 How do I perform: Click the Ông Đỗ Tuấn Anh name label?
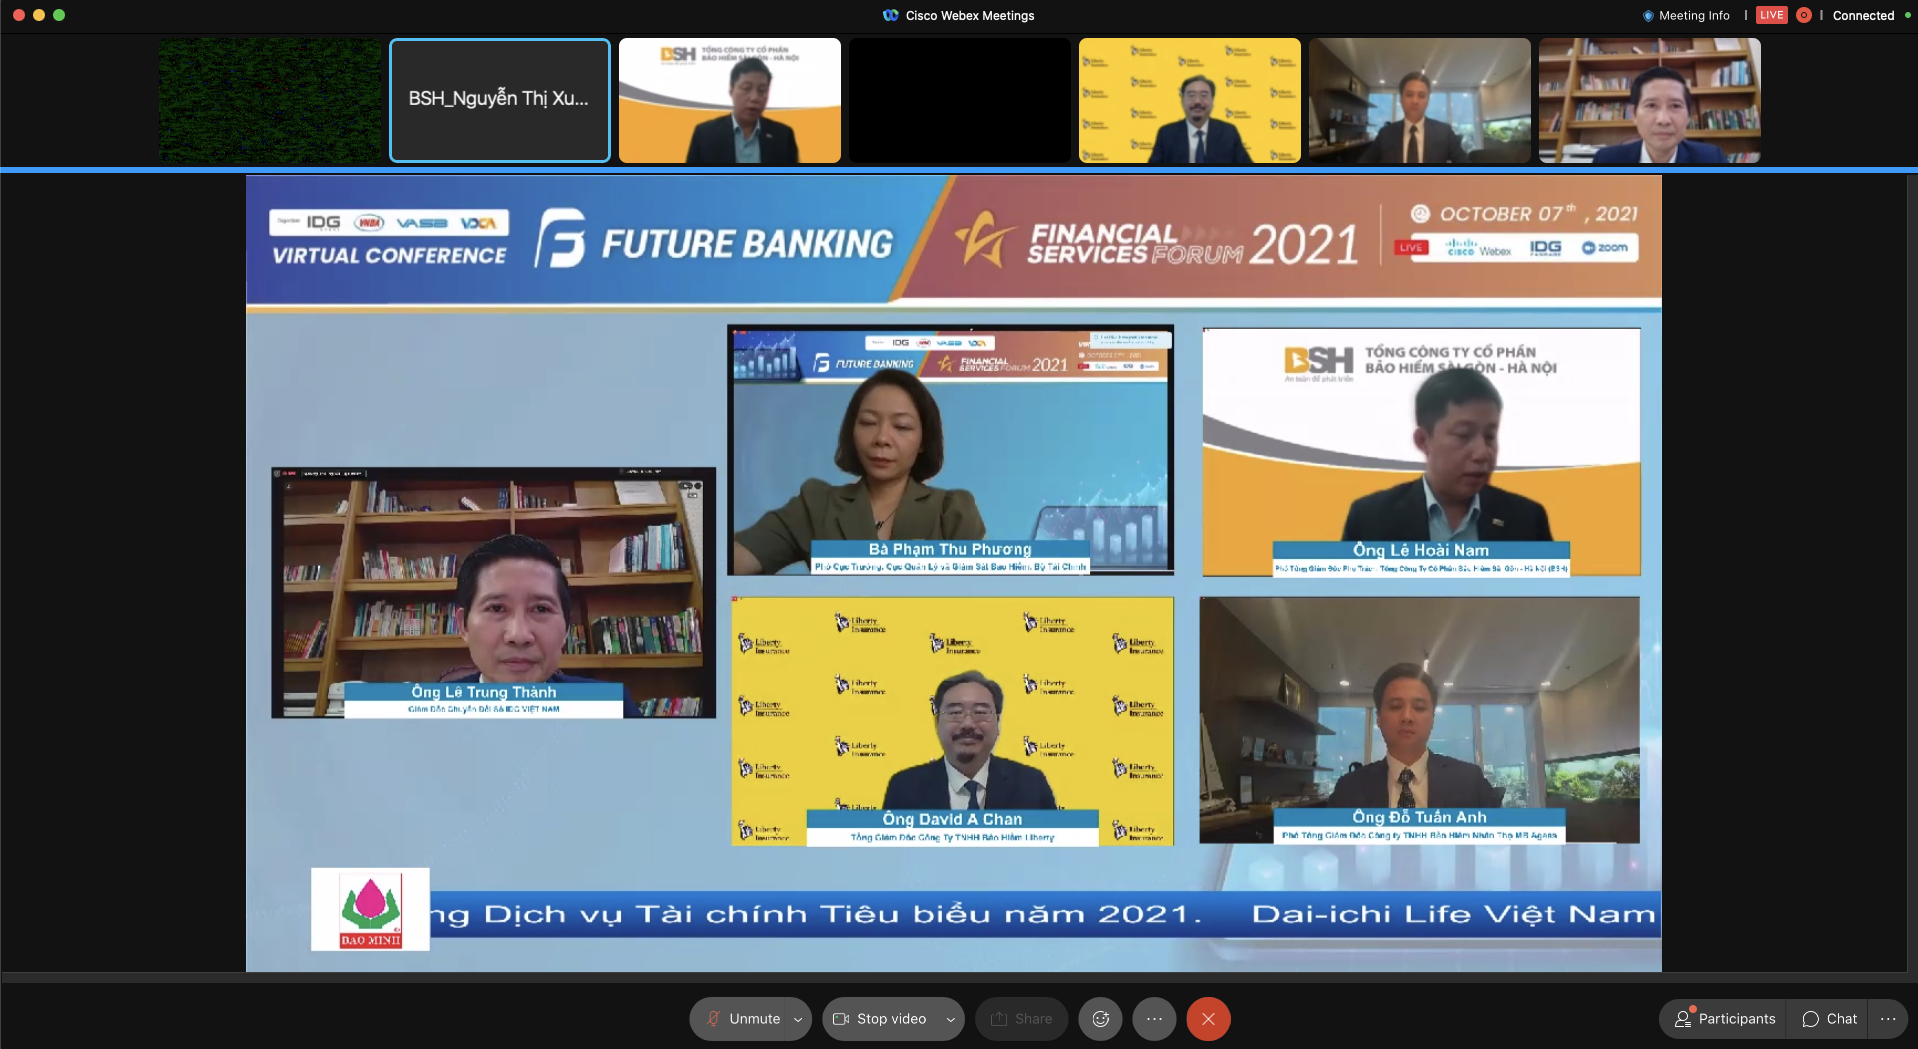coord(1419,817)
